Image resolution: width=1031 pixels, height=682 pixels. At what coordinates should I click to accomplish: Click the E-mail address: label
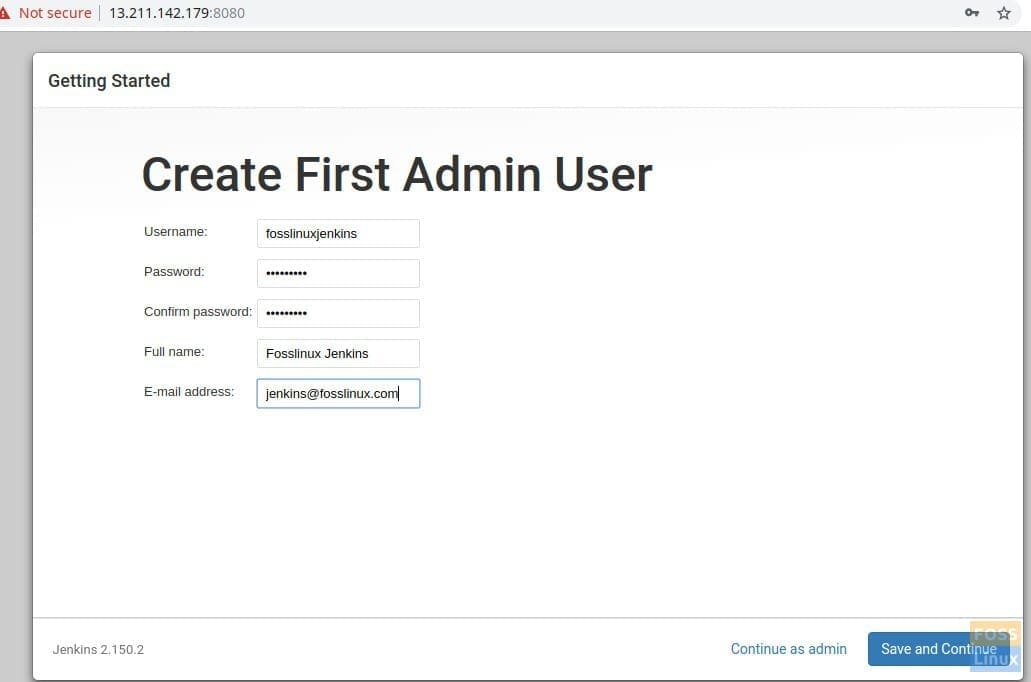(189, 391)
